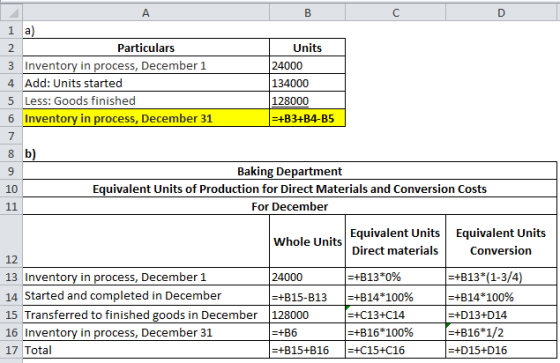Select the '=+B16*100%' formula cell
This screenshot has height=363, width=560.
395,332
